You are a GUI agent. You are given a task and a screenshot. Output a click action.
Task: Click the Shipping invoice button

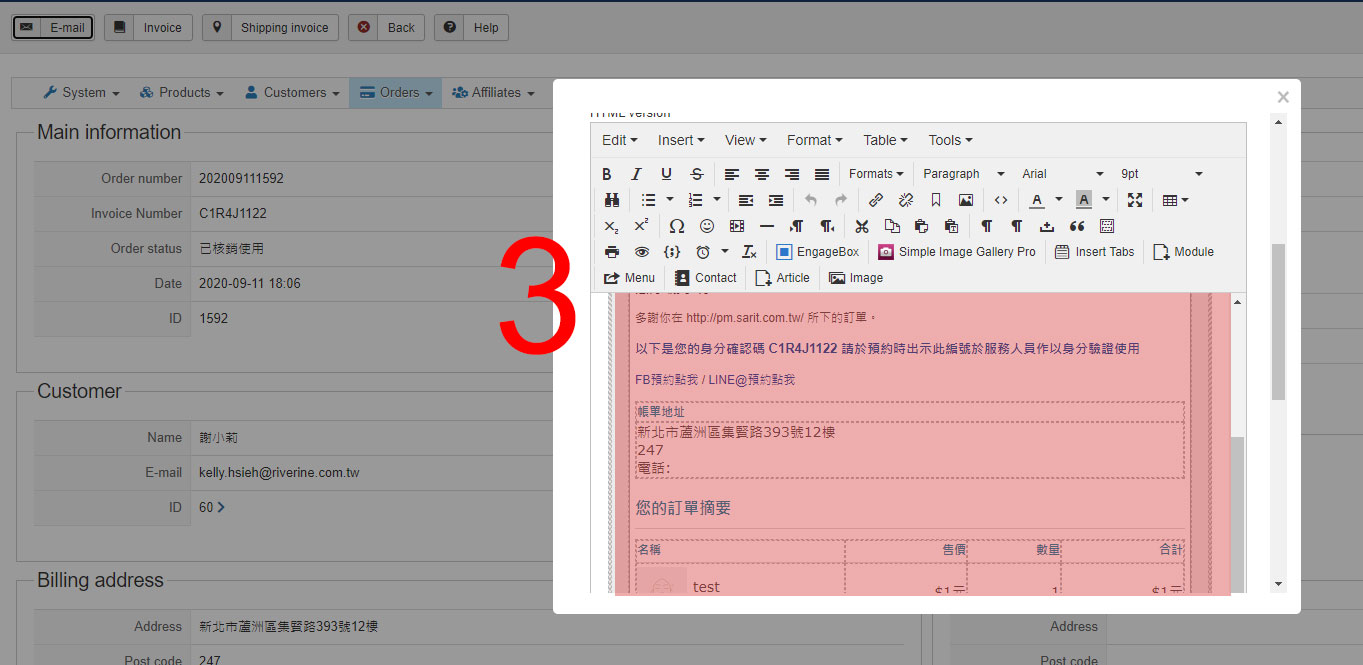[271, 27]
